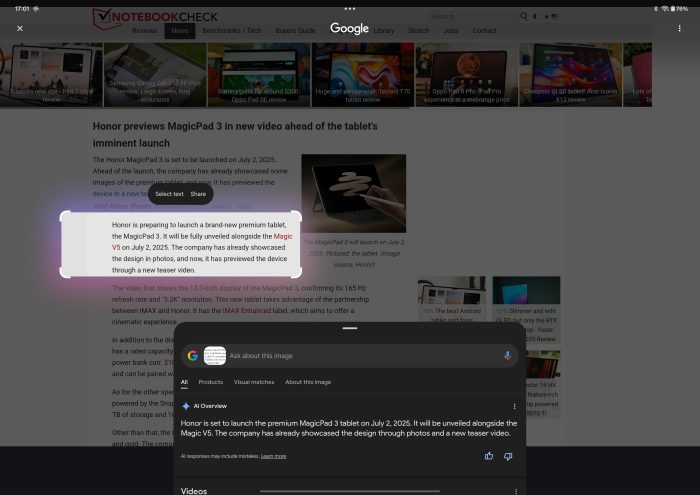Tap the Google G logo in search bar

pos(192,355)
